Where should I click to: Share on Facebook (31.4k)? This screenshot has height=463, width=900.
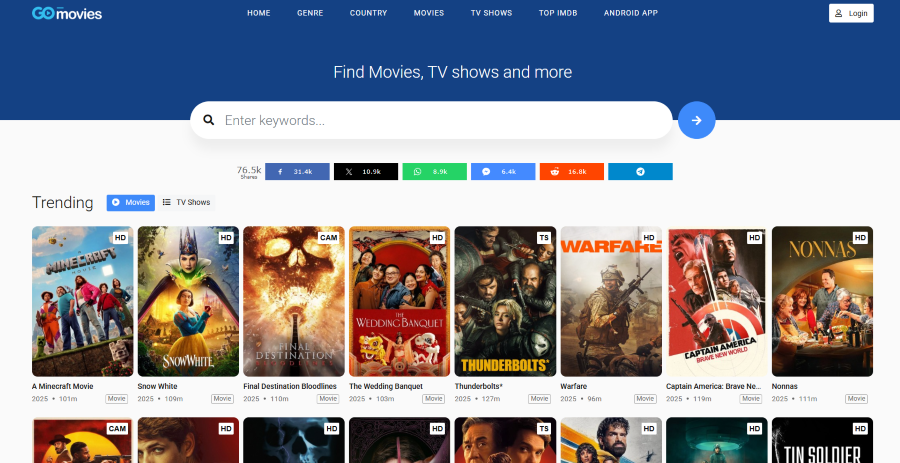297,172
